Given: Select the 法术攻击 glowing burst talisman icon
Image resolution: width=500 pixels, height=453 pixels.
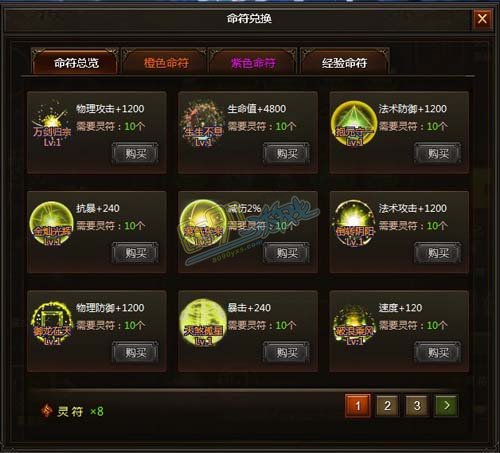Looking at the screenshot, I should pos(354,223).
